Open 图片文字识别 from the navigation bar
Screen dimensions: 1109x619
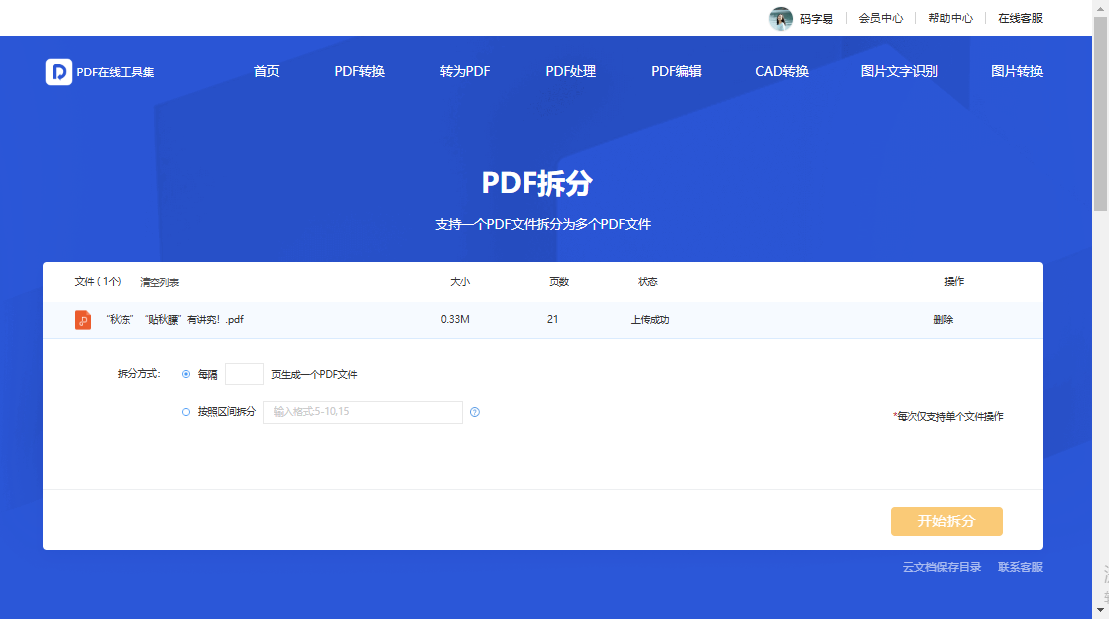897,71
